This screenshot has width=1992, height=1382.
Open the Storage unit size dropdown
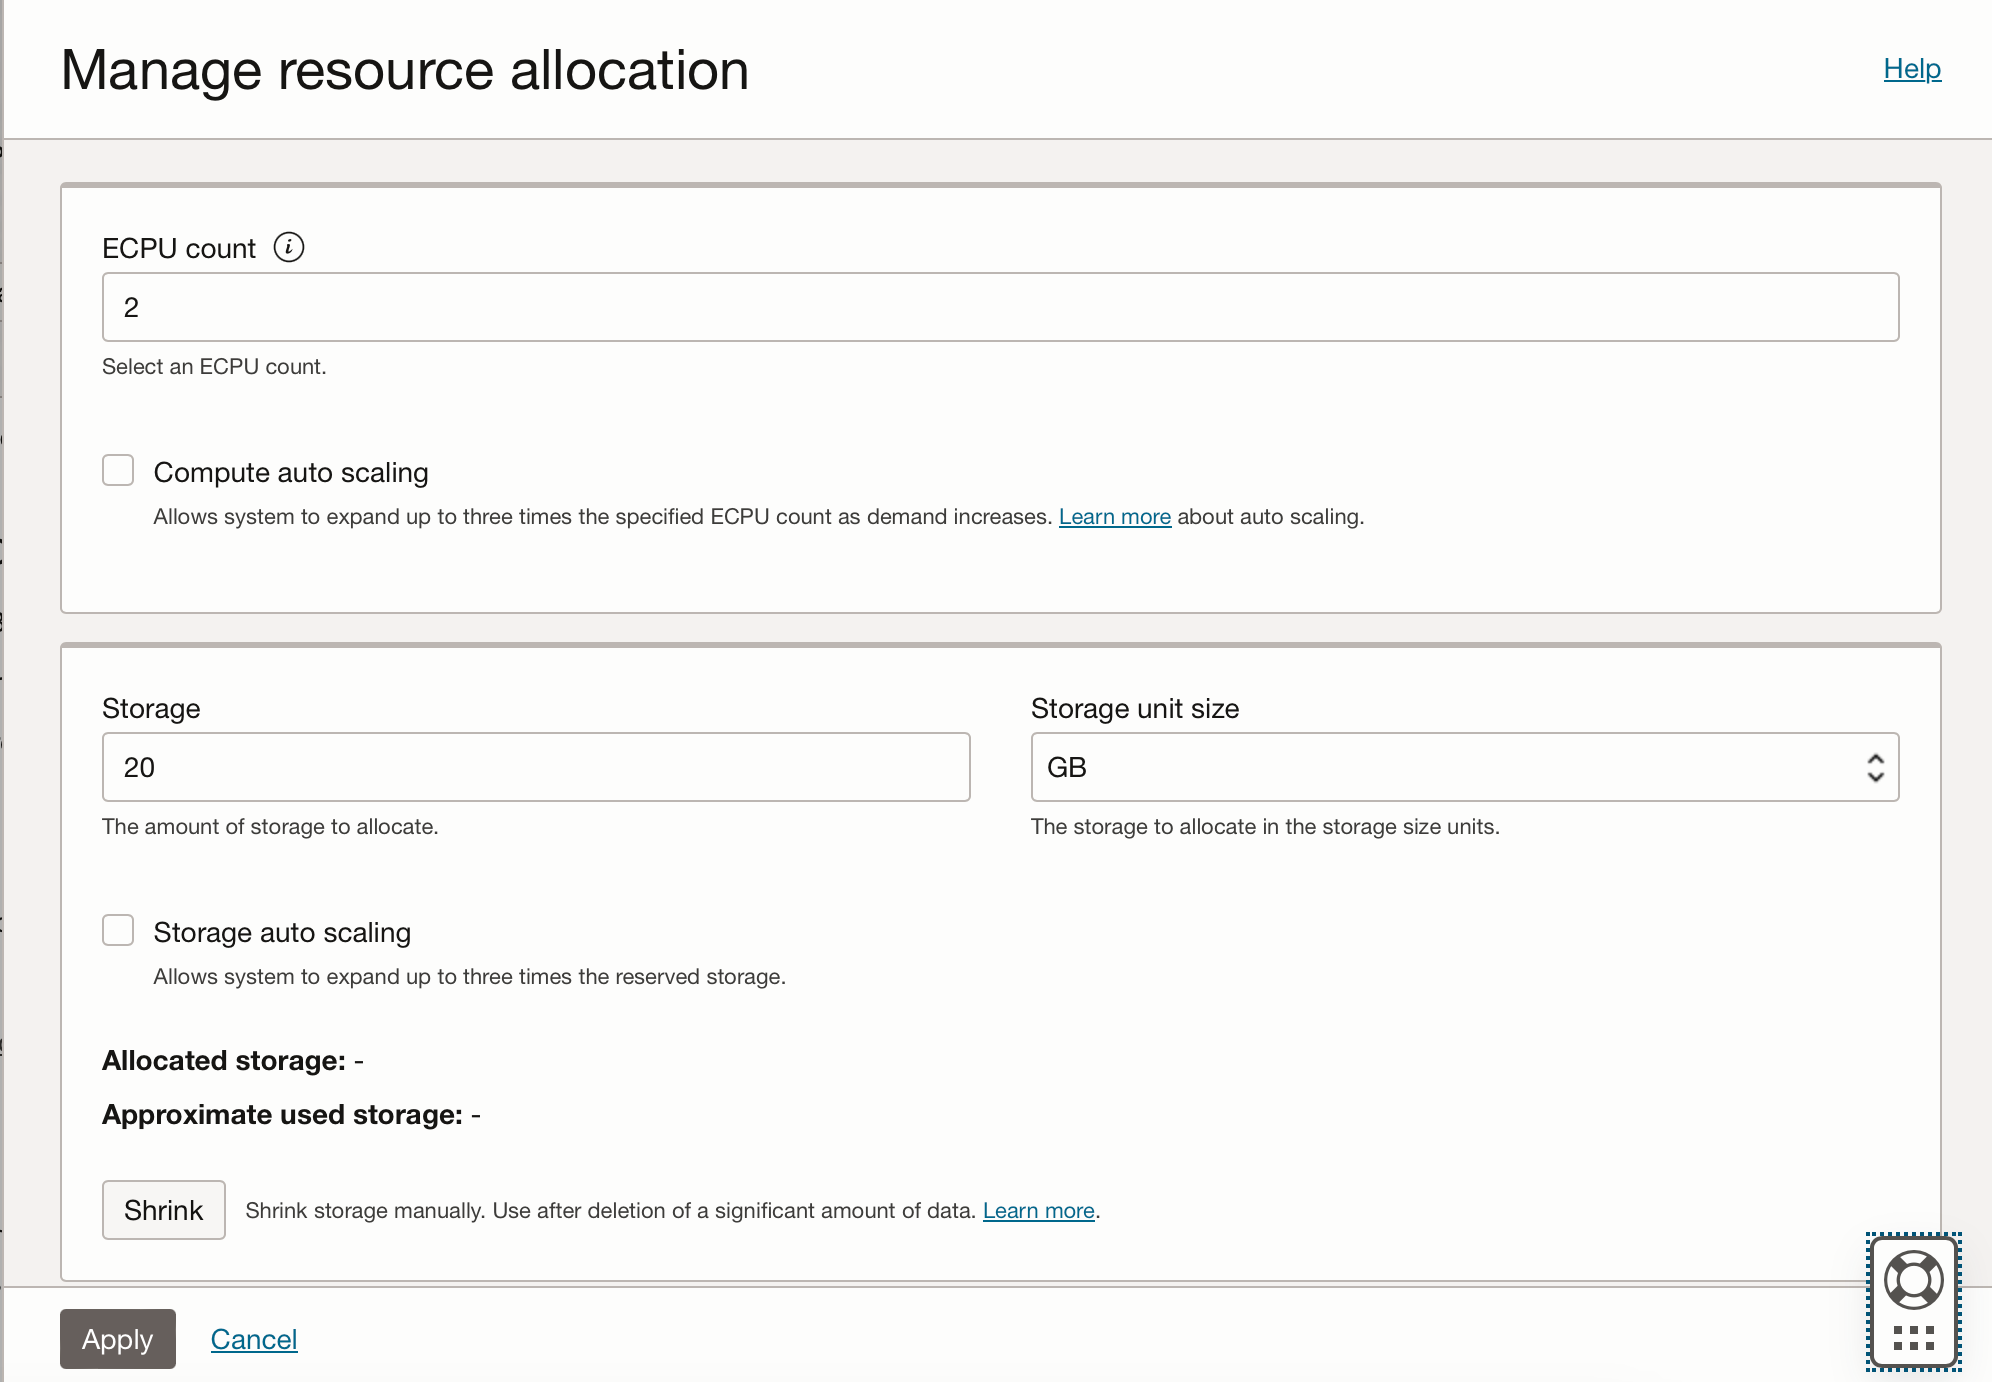[1463, 767]
